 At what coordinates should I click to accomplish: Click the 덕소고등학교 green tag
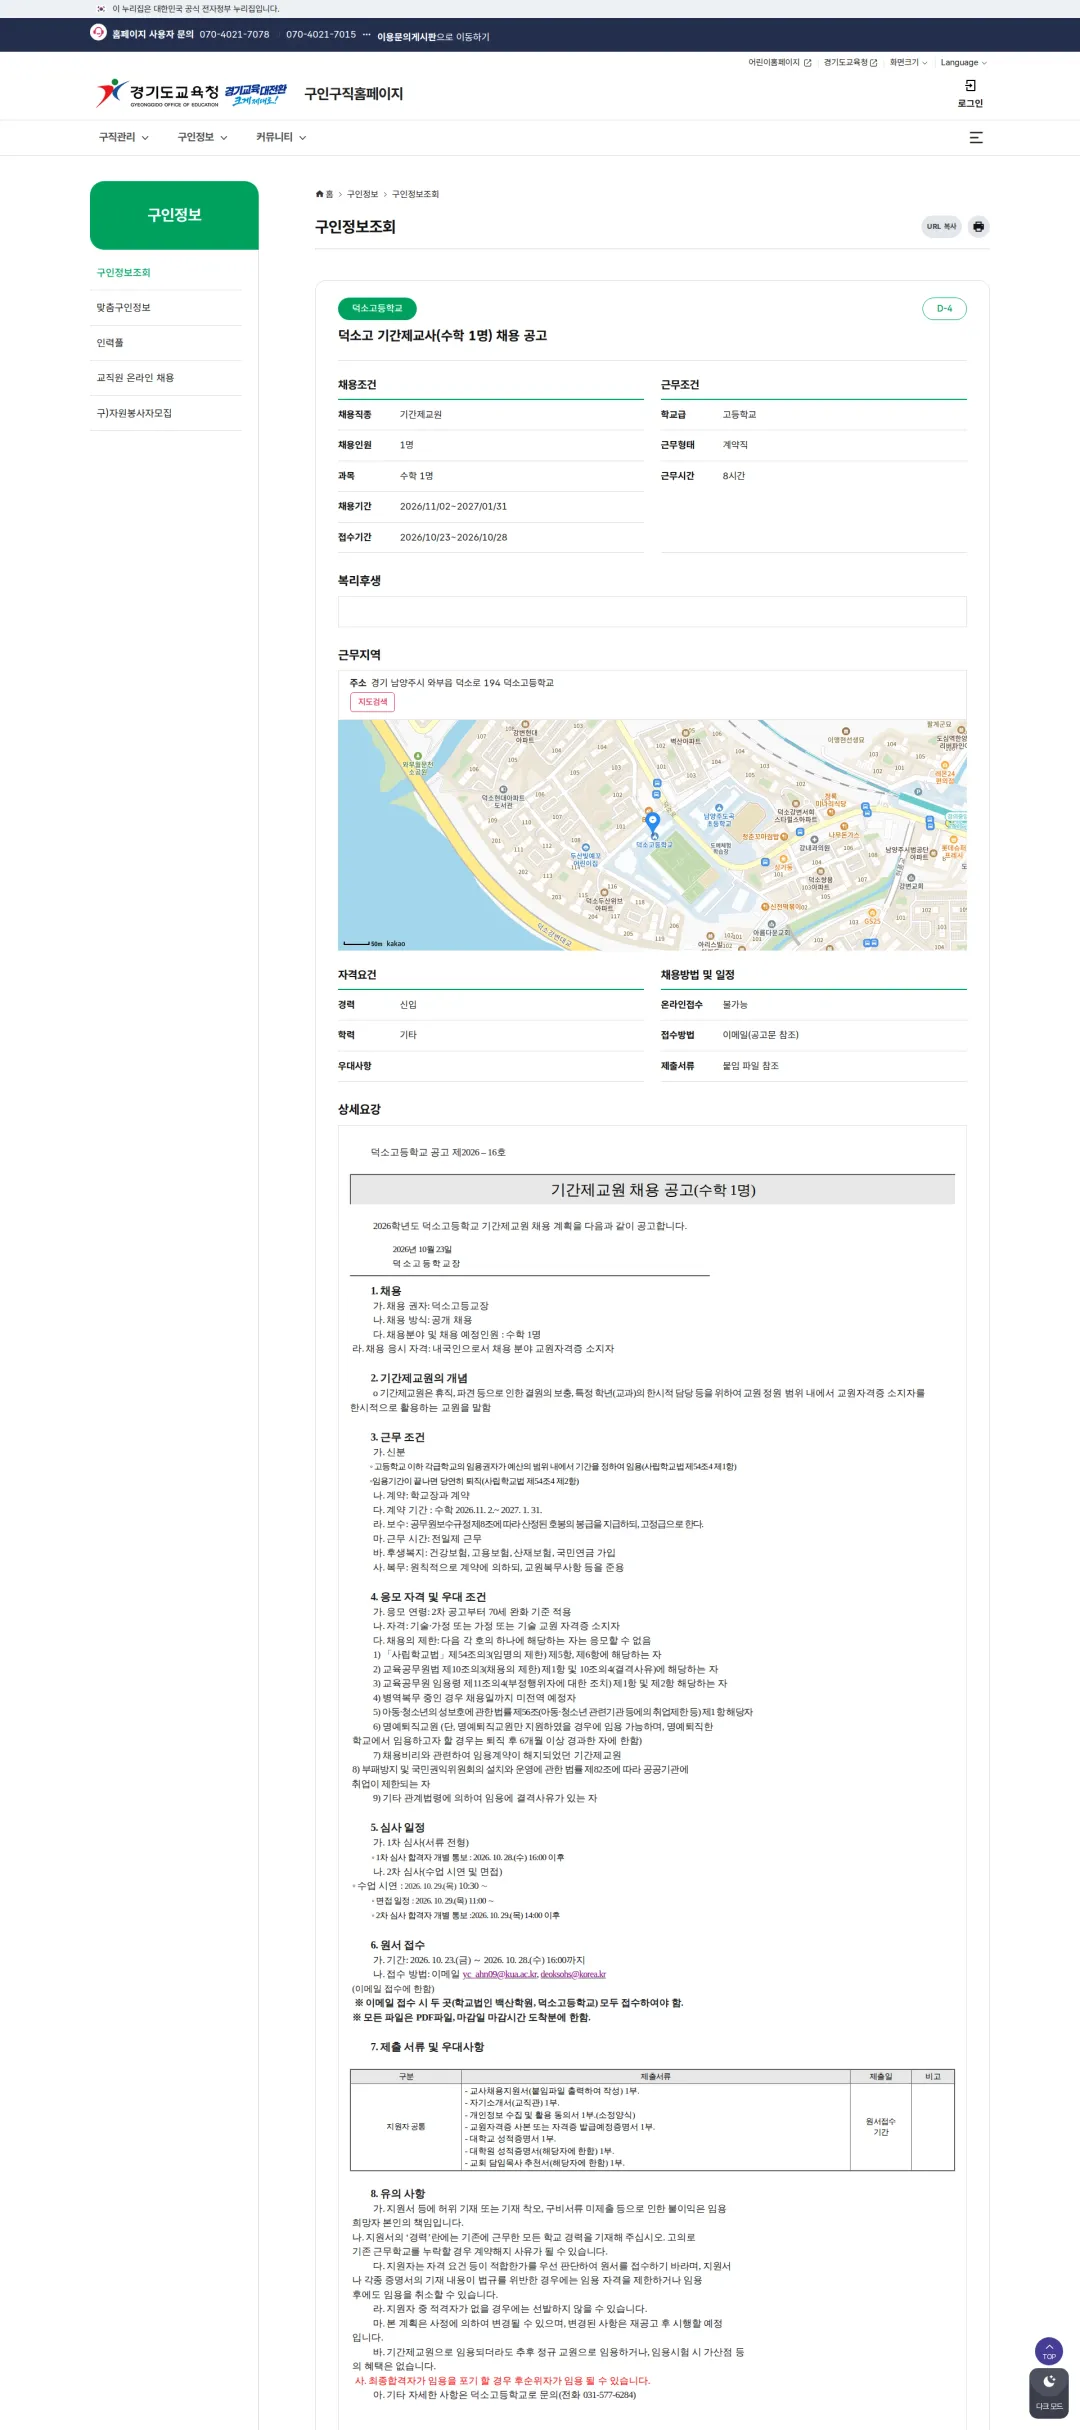coord(377,309)
